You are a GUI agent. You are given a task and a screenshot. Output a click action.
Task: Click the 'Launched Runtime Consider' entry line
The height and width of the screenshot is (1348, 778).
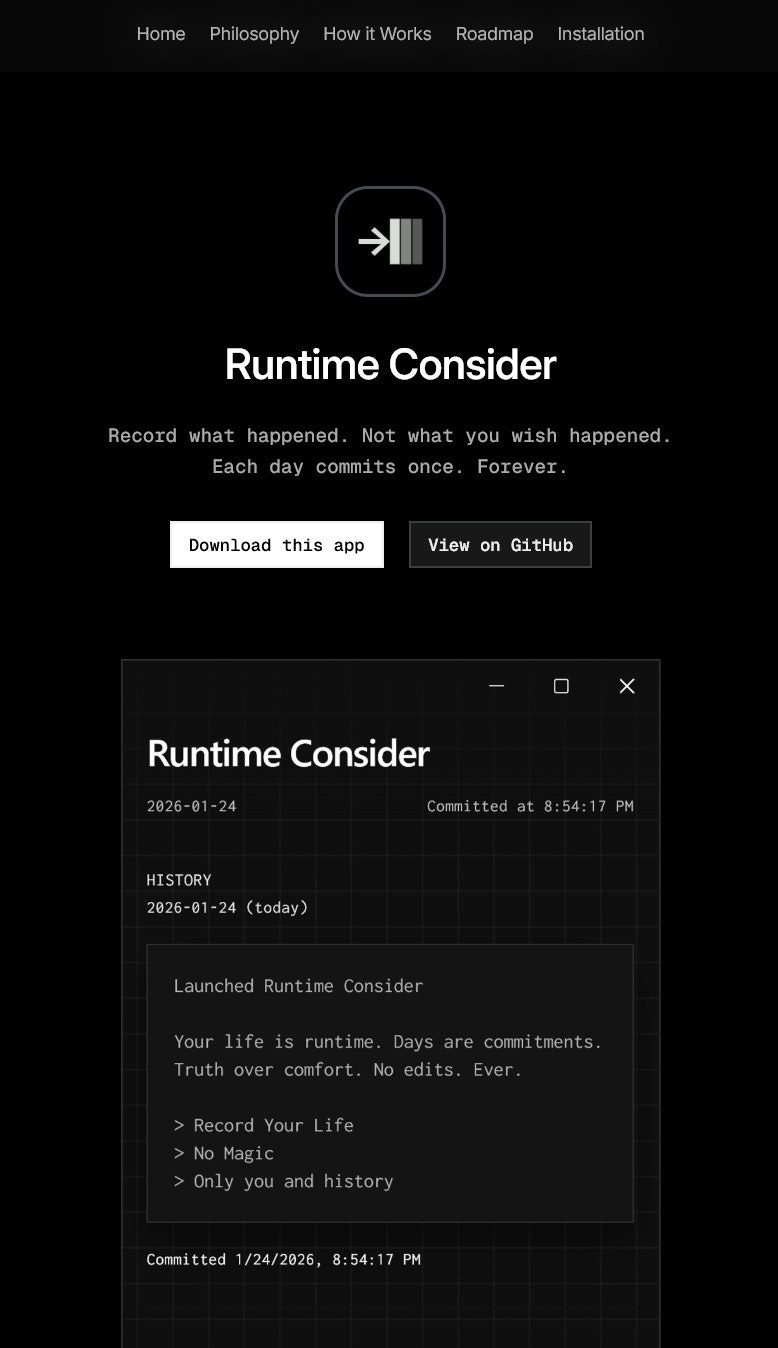(298, 986)
